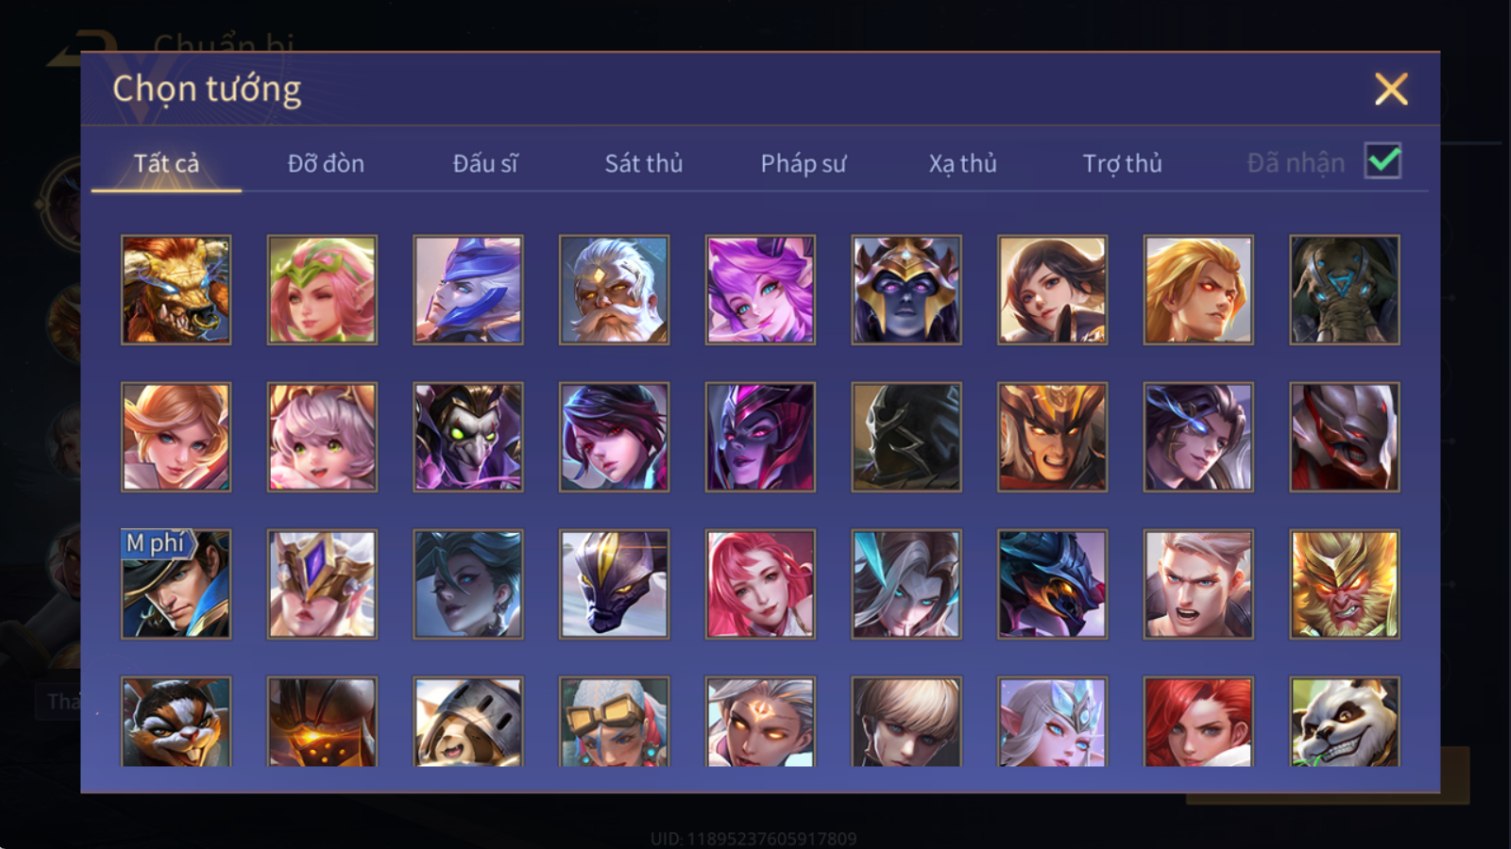Select the black panther hero portrait
This screenshot has height=849, width=1511.
point(614,584)
